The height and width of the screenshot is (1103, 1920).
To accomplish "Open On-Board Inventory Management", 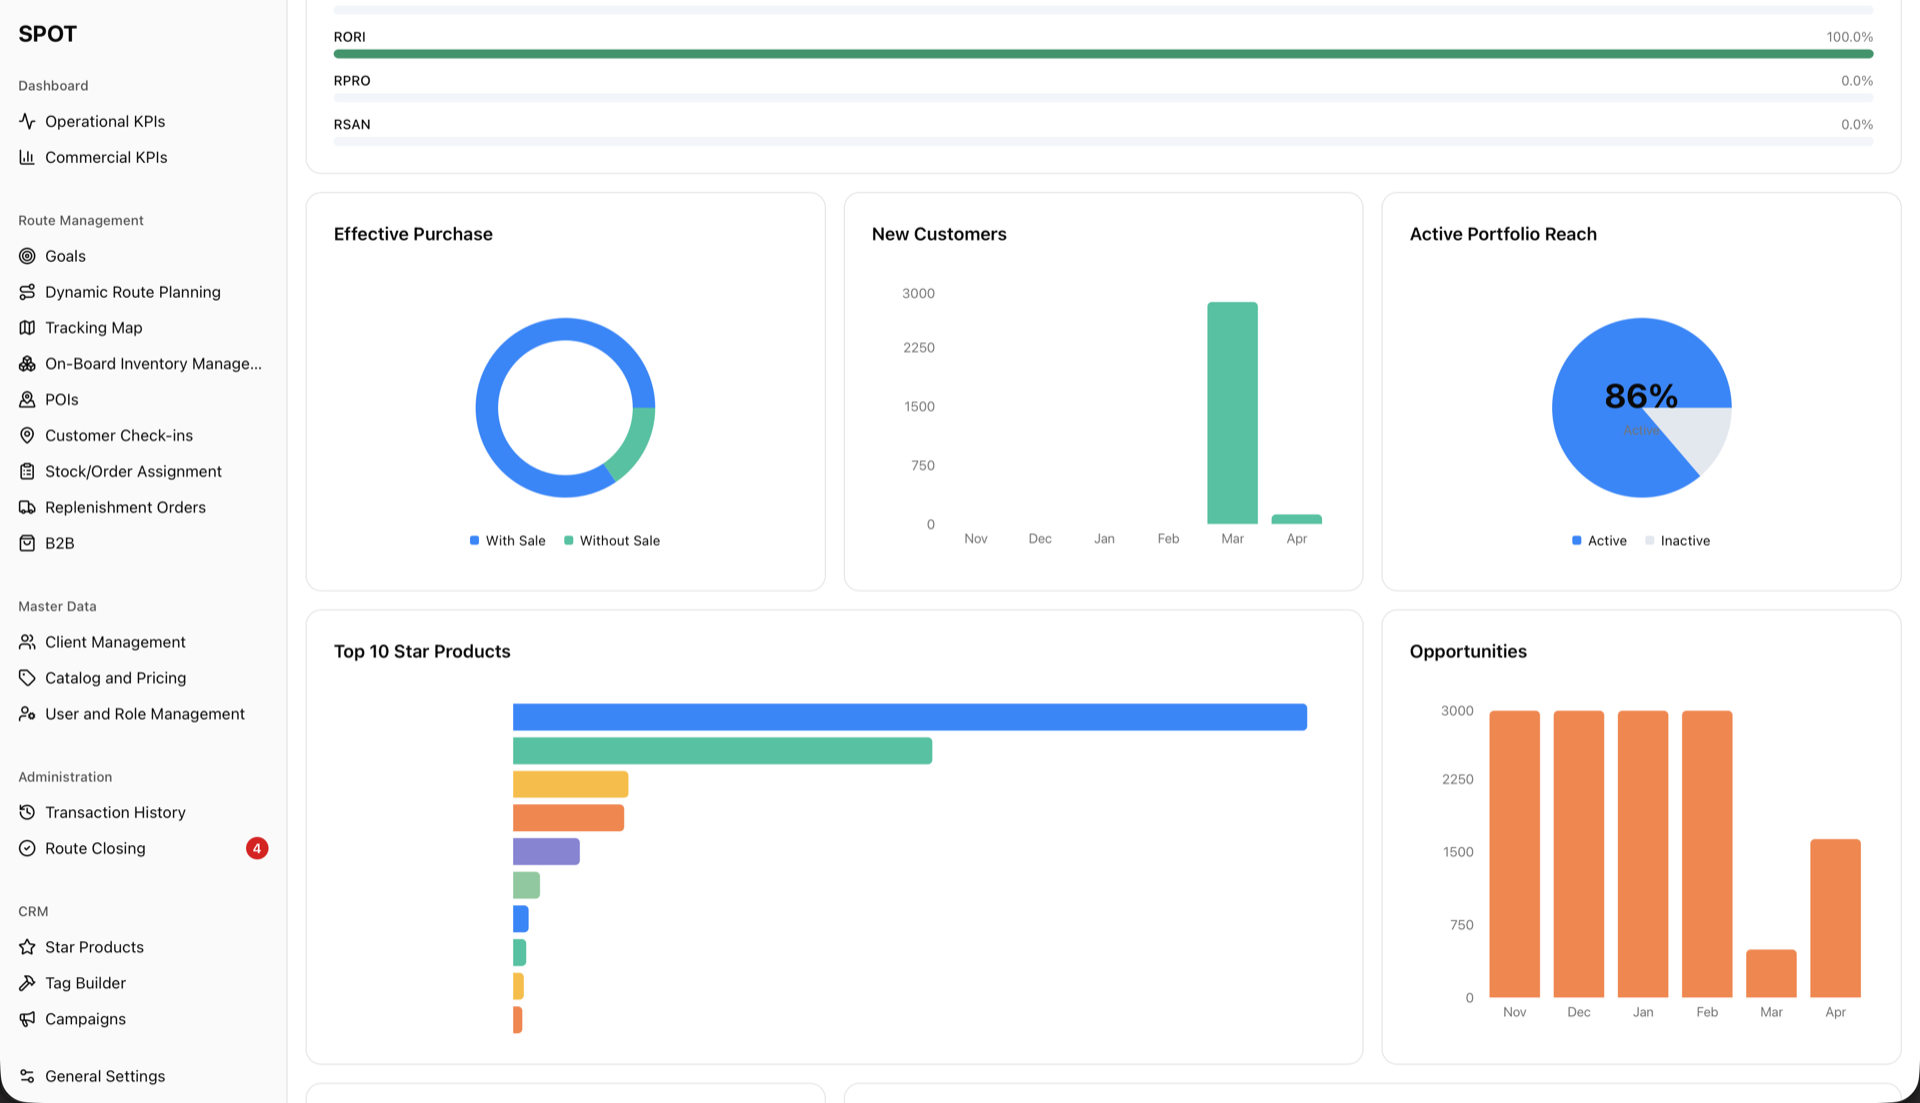I will point(153,364).
